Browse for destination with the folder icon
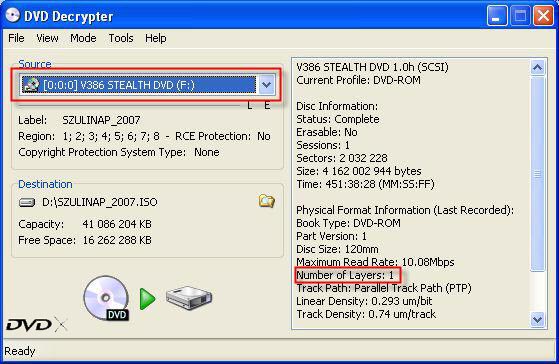 266,201
